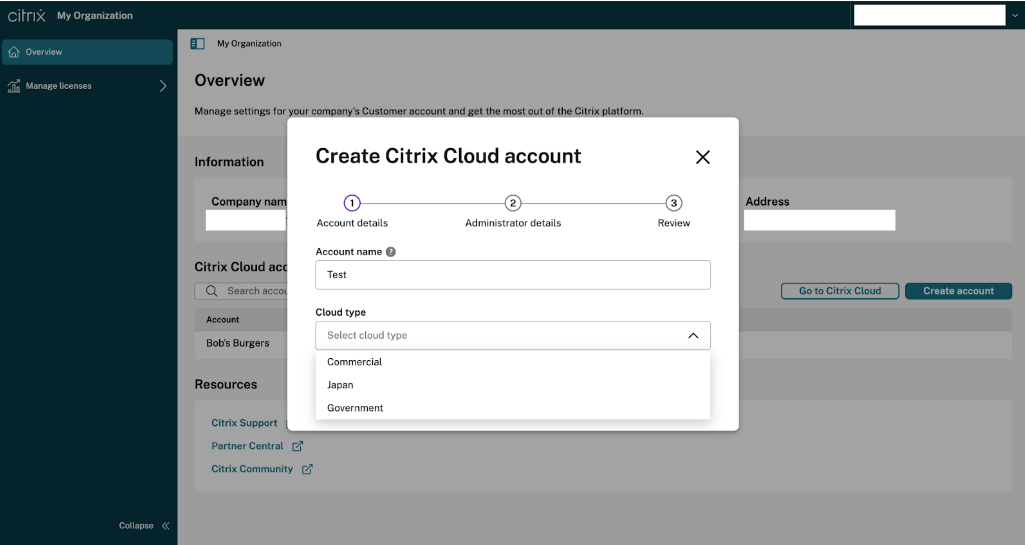Open the Citrix Support link
This screenshot has width=1025, height=545.
click(244, 423)
